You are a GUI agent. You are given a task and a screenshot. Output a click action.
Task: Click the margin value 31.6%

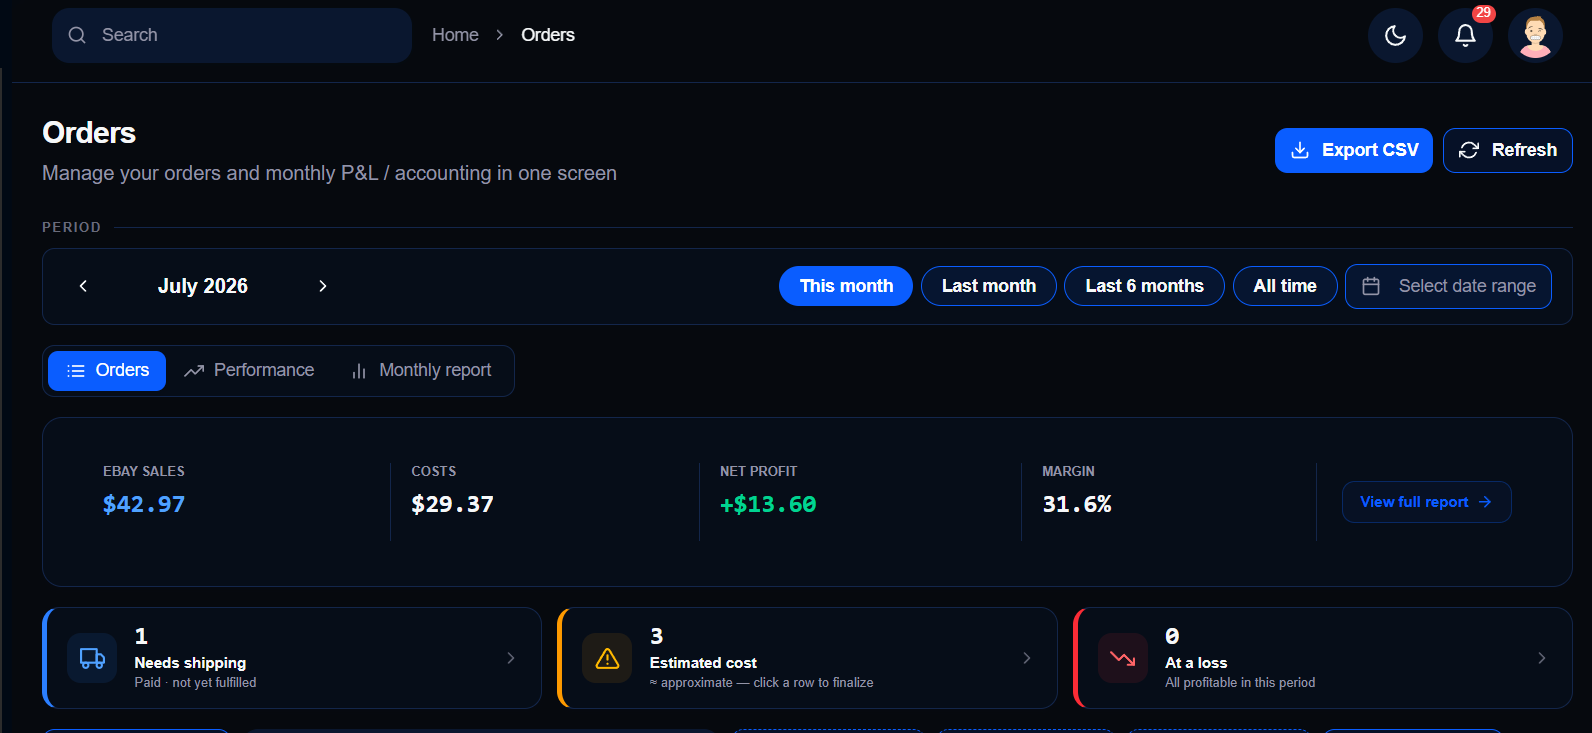point(1077,504)
